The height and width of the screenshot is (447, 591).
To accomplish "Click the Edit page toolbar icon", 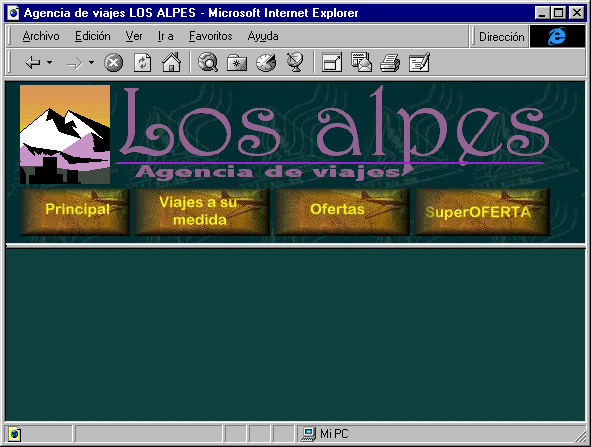I will click(420, 62).
